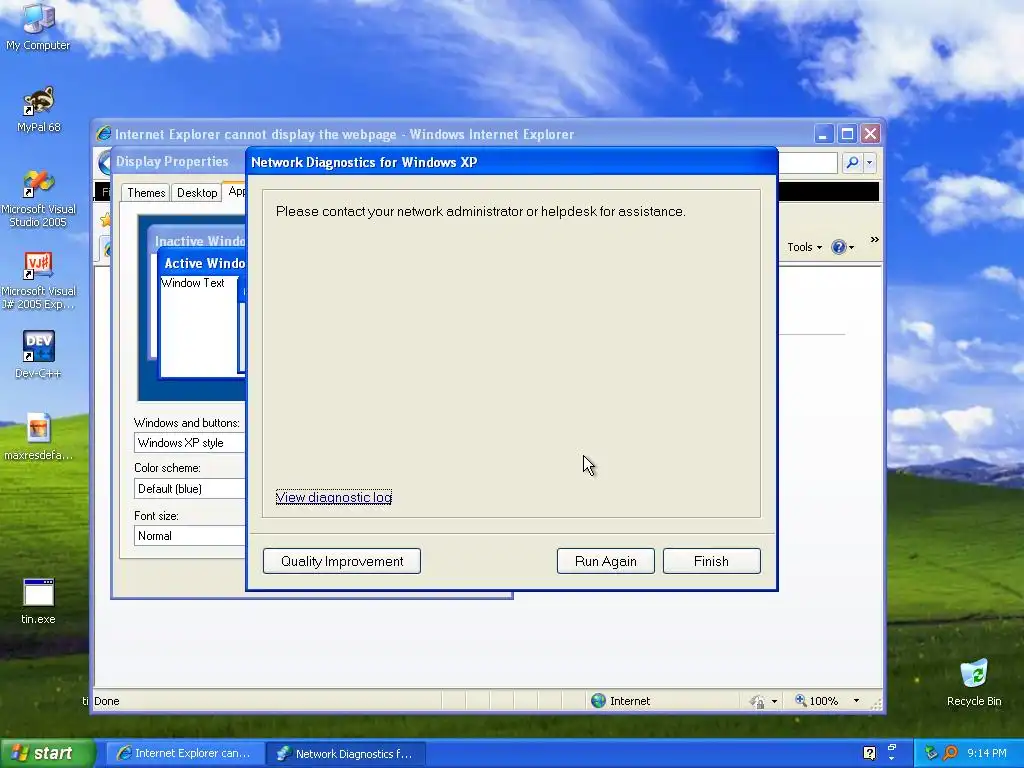Click the Run Again button
Image resolution: width=1024 pixels, height=768 pixels.
tap(605, 561)
